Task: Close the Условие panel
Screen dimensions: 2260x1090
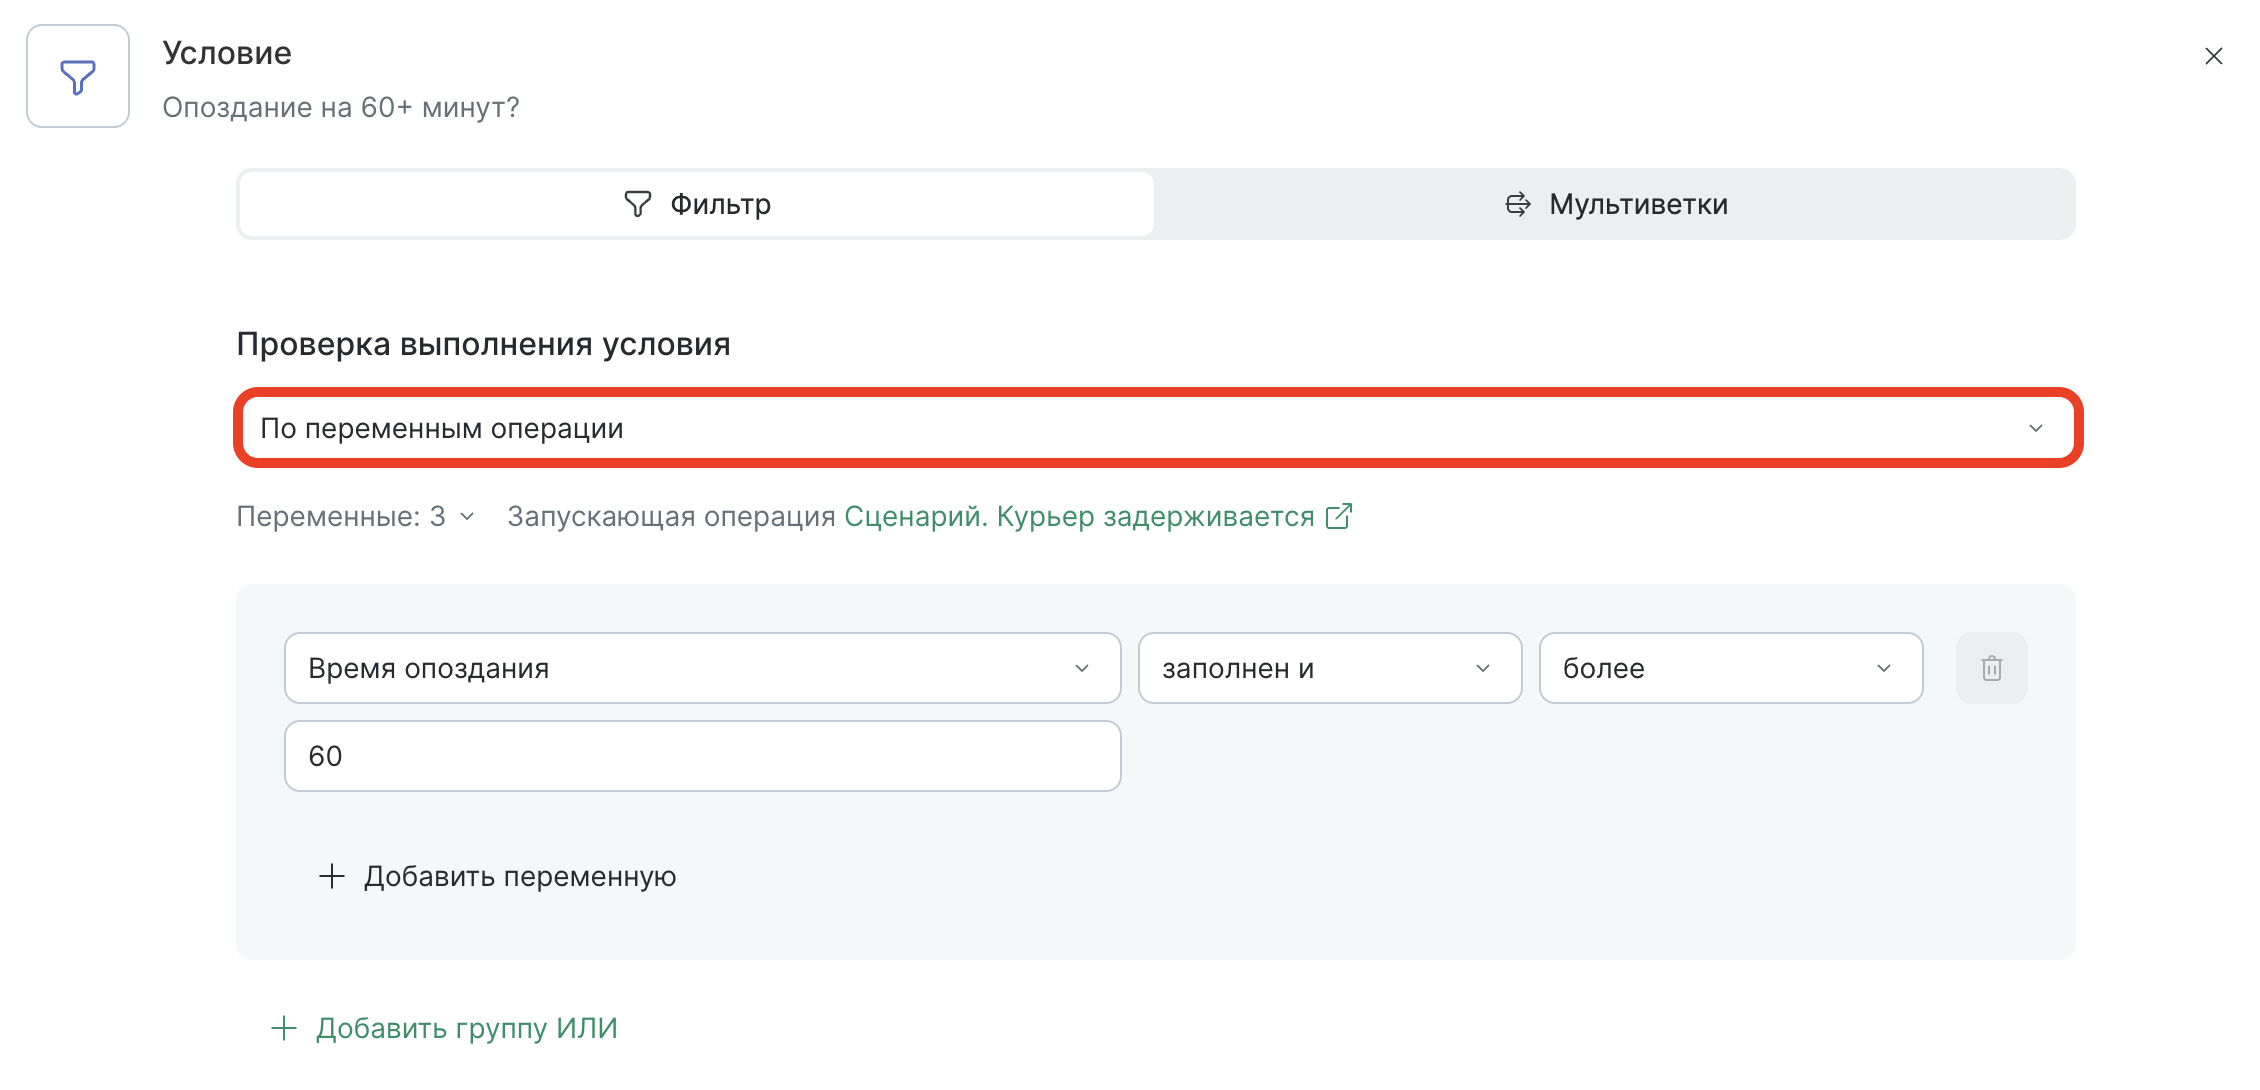Action: pos(2214,56)
